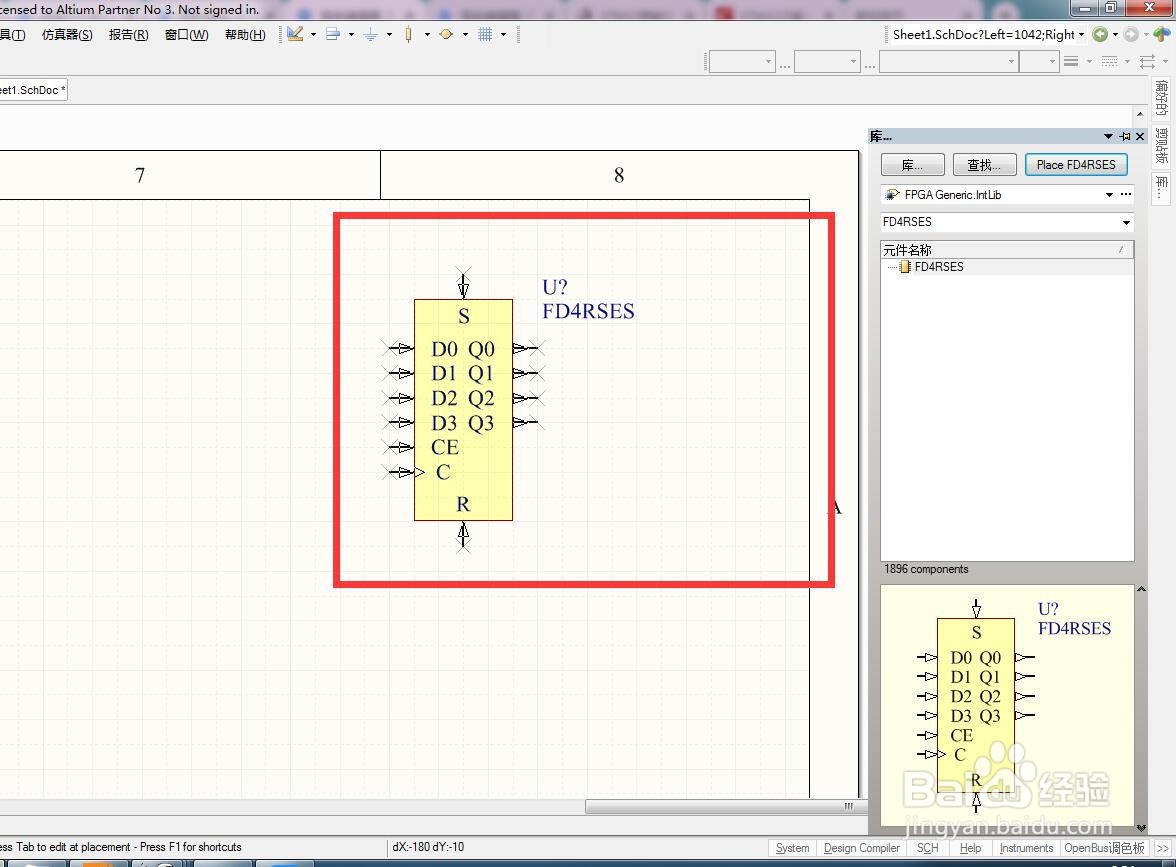Open the 仿真器(S) menu

click(x=67, y=34)
